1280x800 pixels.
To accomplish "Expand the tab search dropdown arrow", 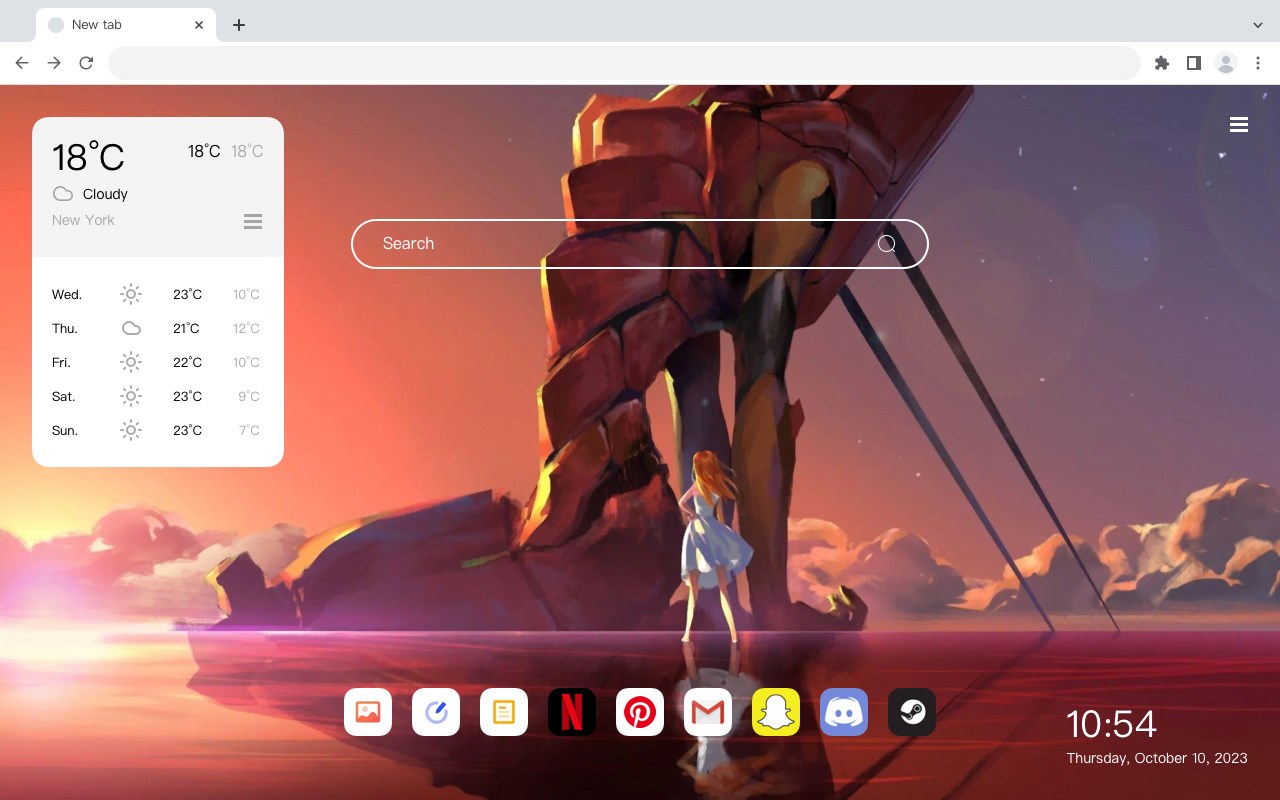I will pos(1258,25).
